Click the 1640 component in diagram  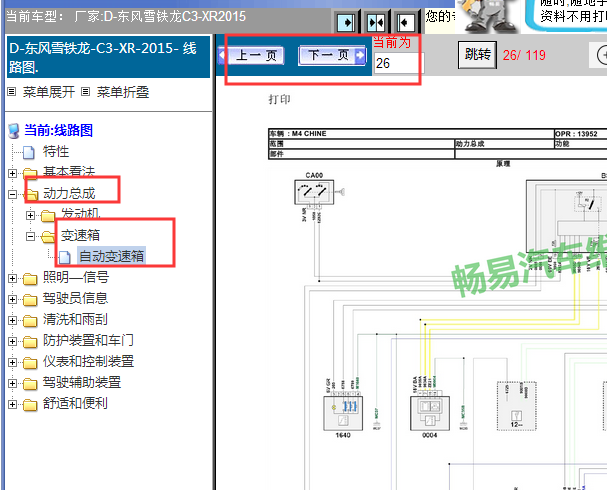click(343, 413)
